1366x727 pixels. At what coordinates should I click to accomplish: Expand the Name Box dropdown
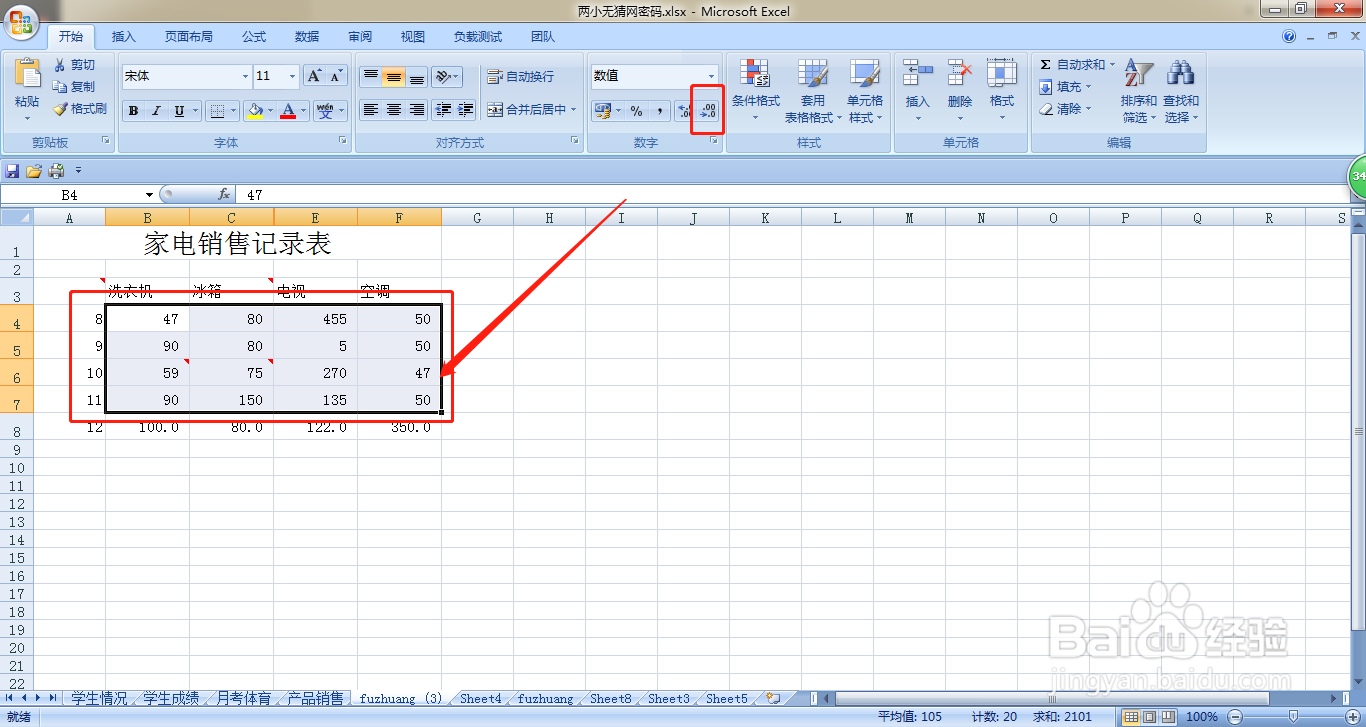coord(150,195)
